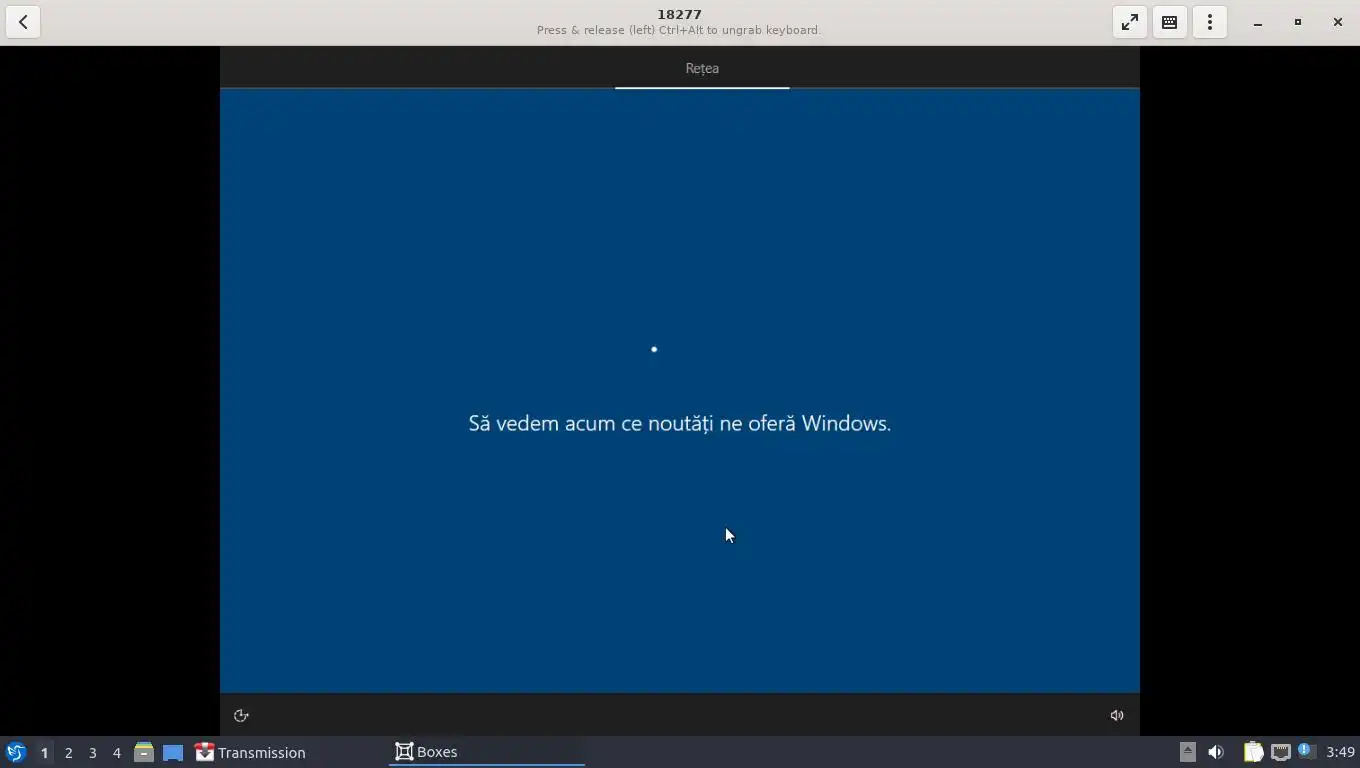
Task: Open the three-dot actions menu
Action: click(1209, 22)
